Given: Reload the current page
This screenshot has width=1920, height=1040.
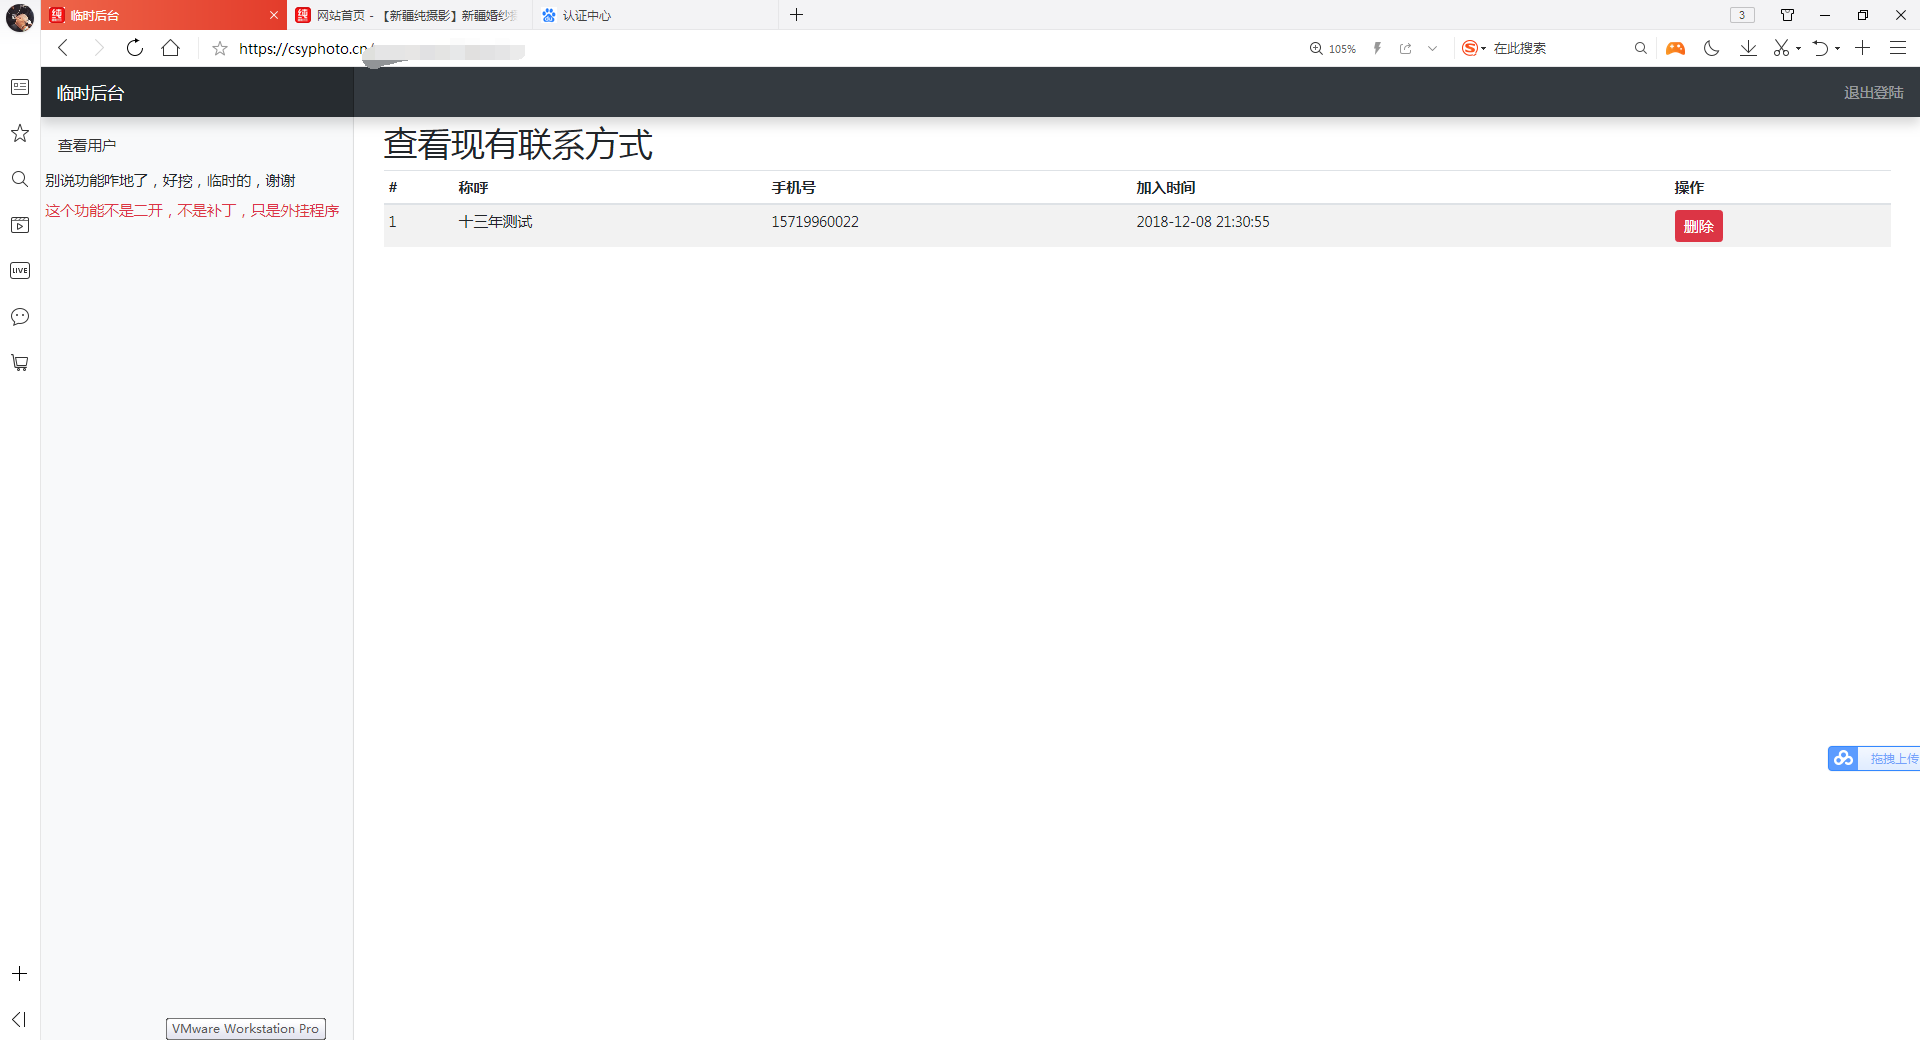Looking at the screenshot, I should coord(135,48).
